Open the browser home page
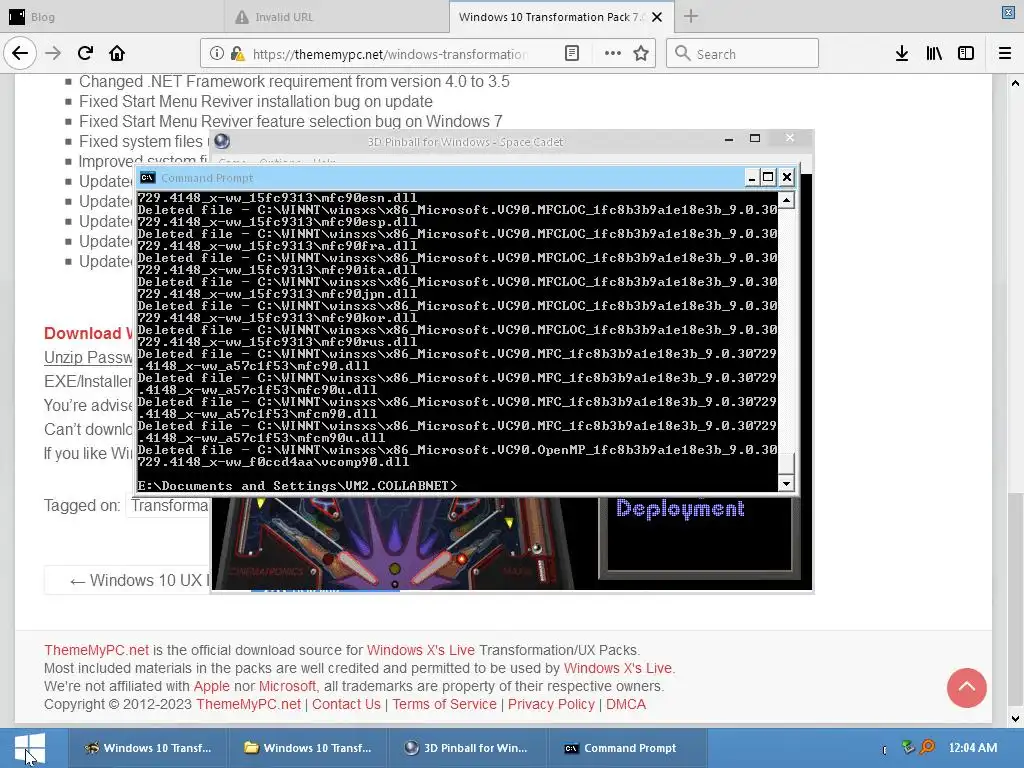This screenshot has width=1024, height=768. coord(117,54)
